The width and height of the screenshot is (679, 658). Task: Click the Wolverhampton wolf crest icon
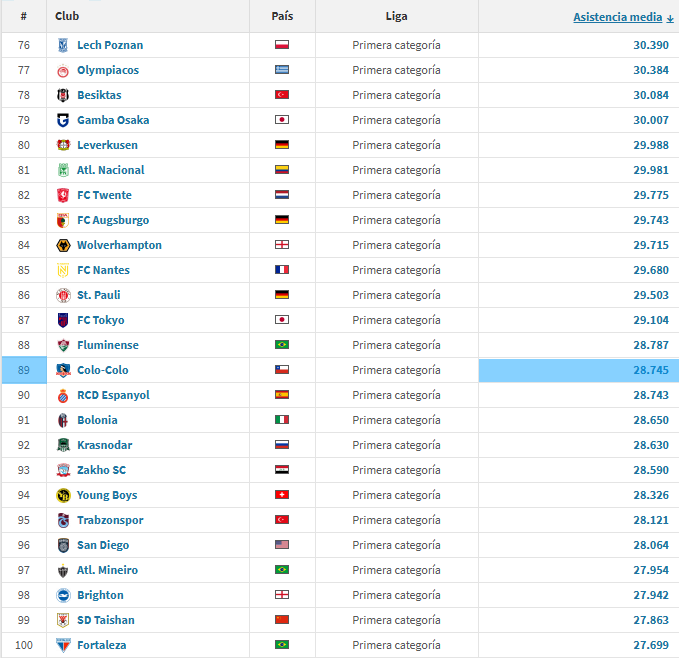click(x=63, y=245)
